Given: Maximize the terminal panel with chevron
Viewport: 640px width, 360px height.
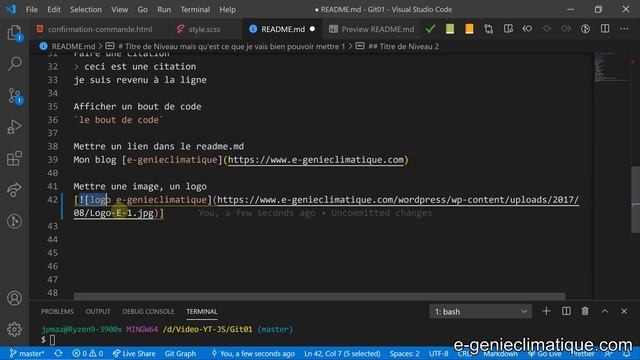Looking at the screenshot, I should (x=604, y=311).
